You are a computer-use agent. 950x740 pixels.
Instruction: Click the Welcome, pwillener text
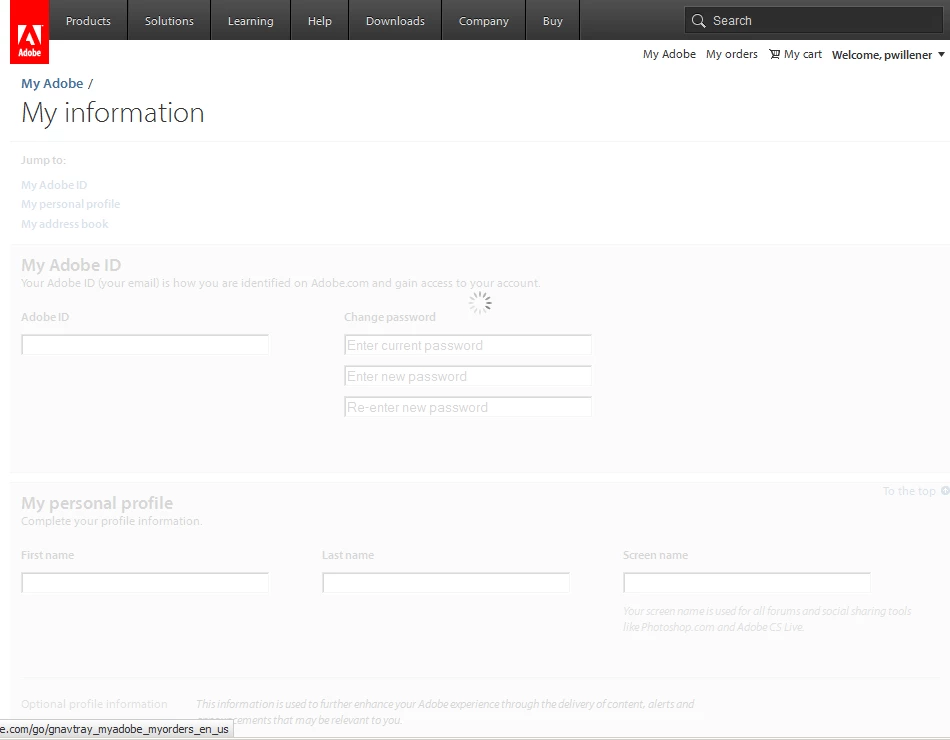882,55
